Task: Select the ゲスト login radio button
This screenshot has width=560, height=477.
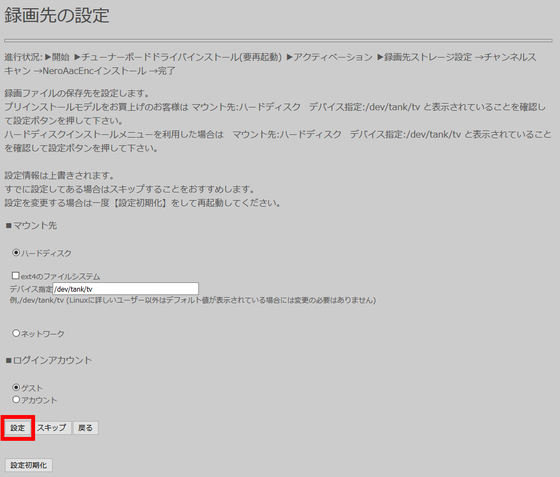Action: pos(16,387)
